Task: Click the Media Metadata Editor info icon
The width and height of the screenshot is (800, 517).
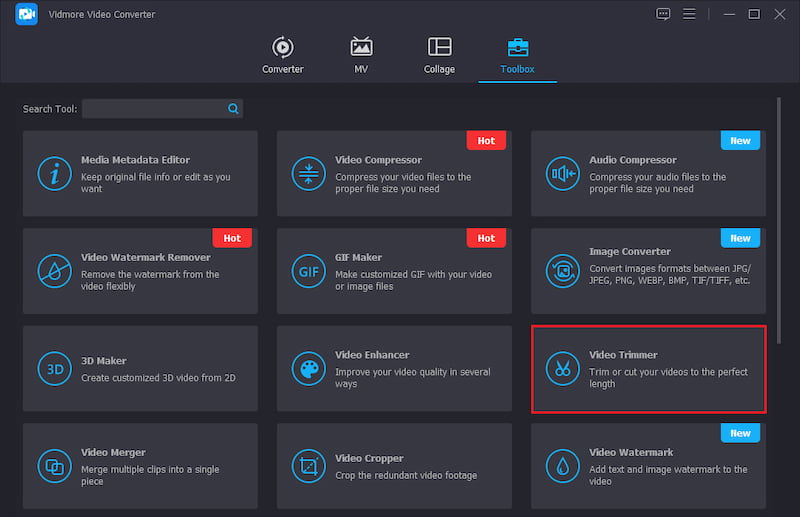Action: pyautogui.click(x=54, y=173)
